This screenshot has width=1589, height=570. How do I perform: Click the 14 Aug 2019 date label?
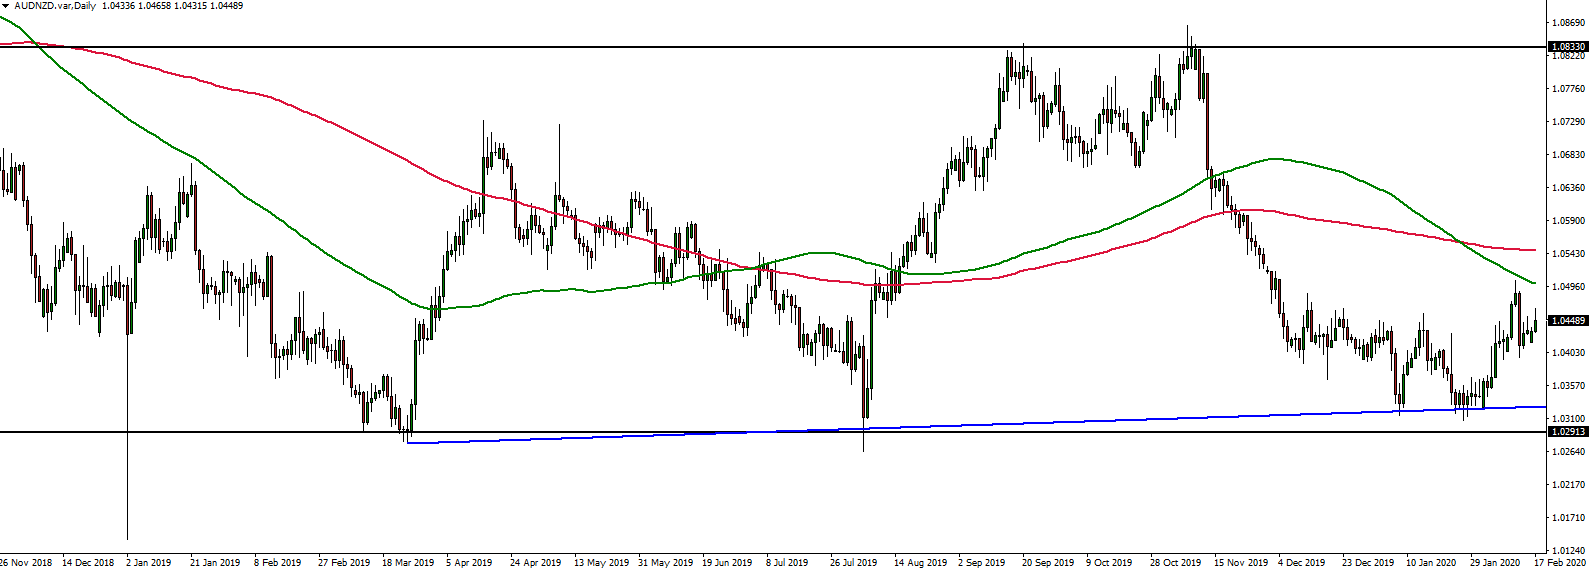920,563
